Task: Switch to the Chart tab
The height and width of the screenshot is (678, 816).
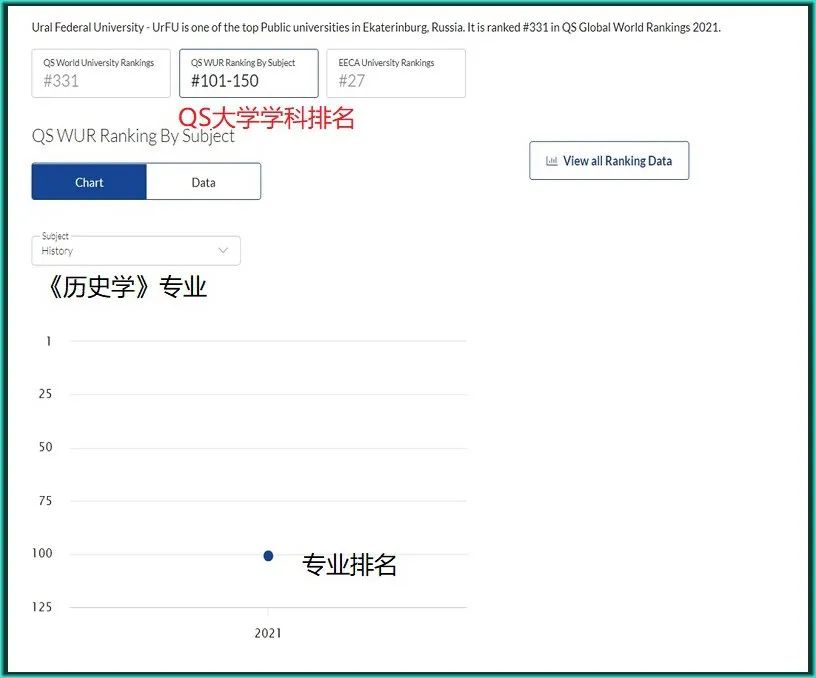Action: click(89, 182)
